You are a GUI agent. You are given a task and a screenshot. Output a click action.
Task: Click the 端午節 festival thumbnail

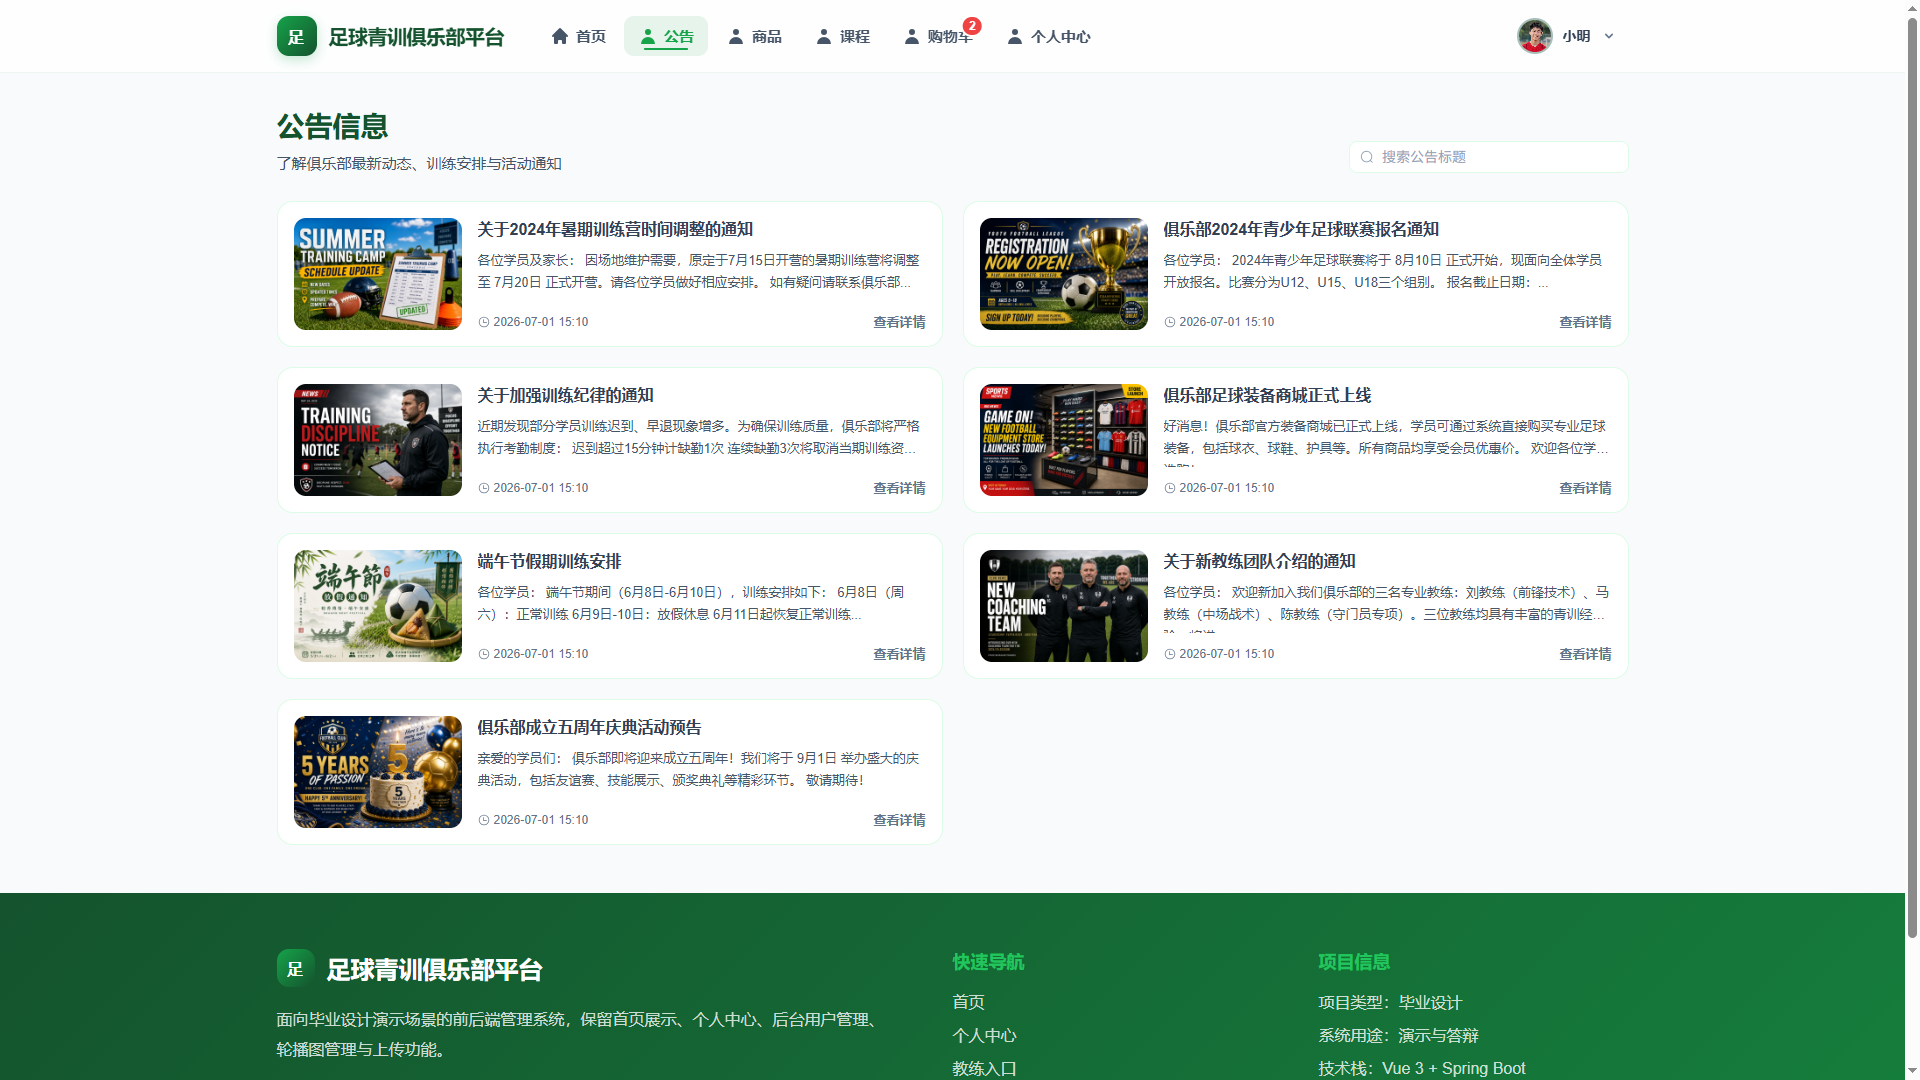[378, 606]
